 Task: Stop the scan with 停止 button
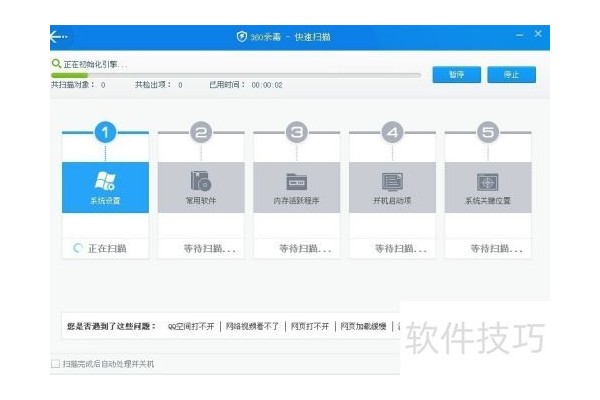pos(511,75)
